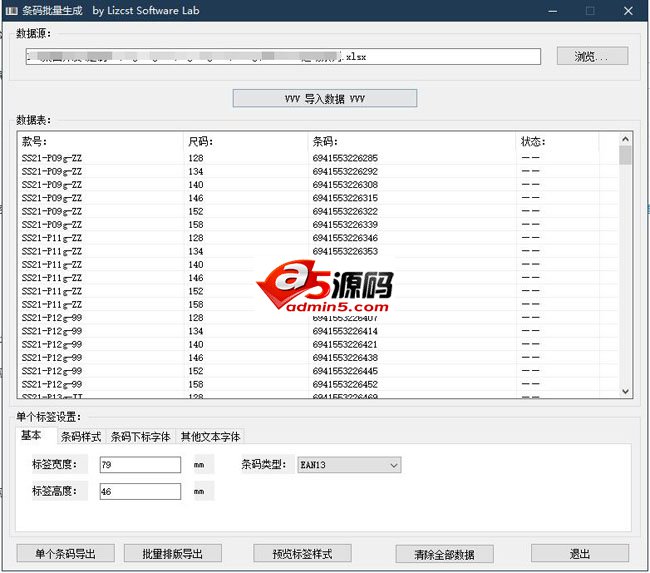Click the app icon in title bar
Image resolution: width=650 pixels, height=573 pixels.
(12, 10)
